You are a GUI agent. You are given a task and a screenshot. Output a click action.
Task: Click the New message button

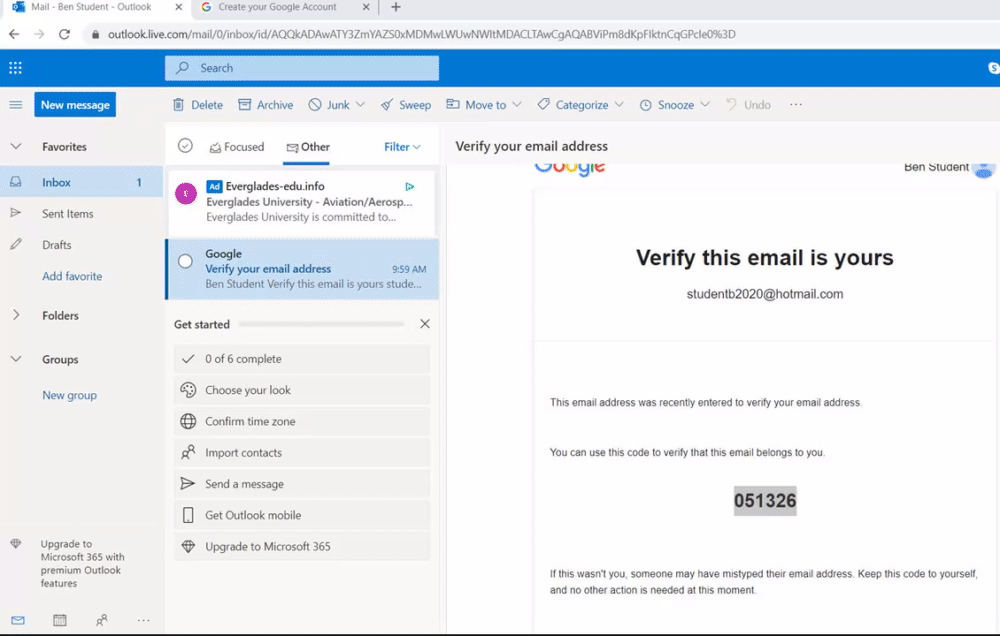coord(75,105)
